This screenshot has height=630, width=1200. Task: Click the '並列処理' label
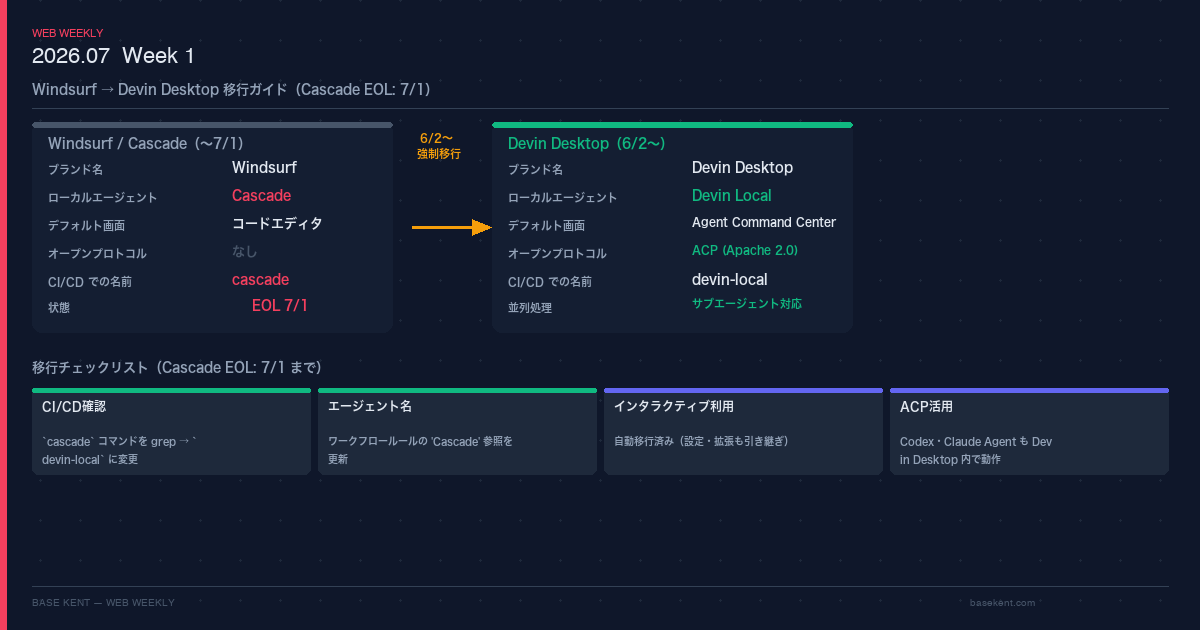click(x=530, y=308)
